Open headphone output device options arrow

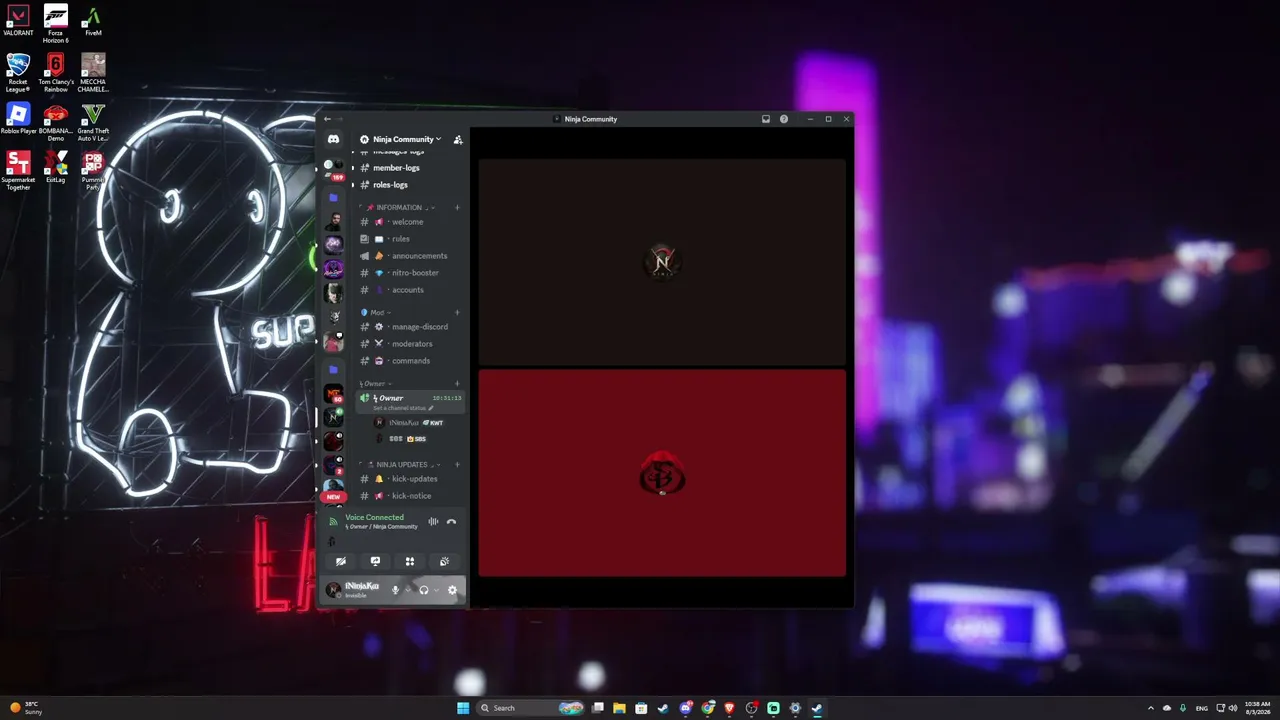pyautogui.click(x=436, y=590)
